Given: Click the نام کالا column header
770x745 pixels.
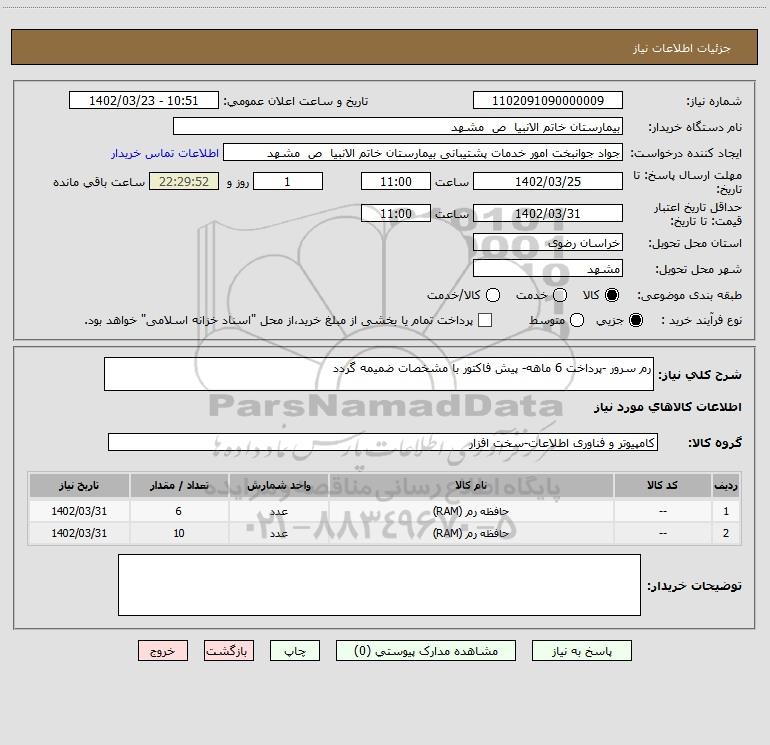Looking at the screenshot, I should pyautogui.click(x=470, y=486).
